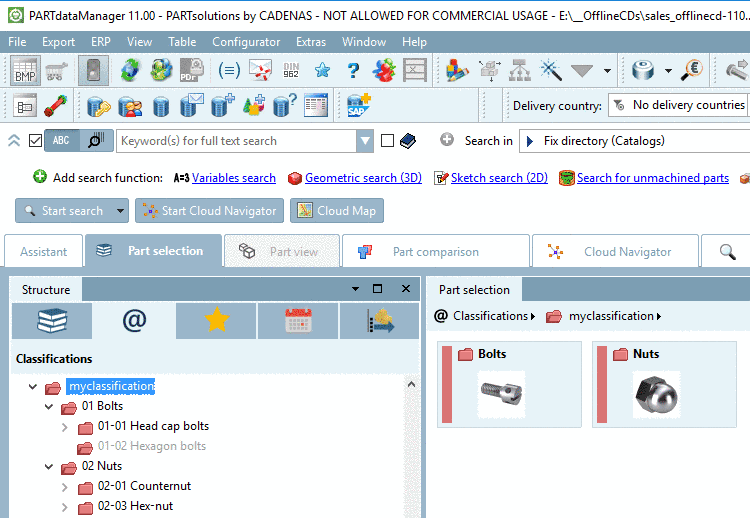Open the Geometric search (3D) link
Viewport: 750px width, 518px height.
(x=364, y=178)
